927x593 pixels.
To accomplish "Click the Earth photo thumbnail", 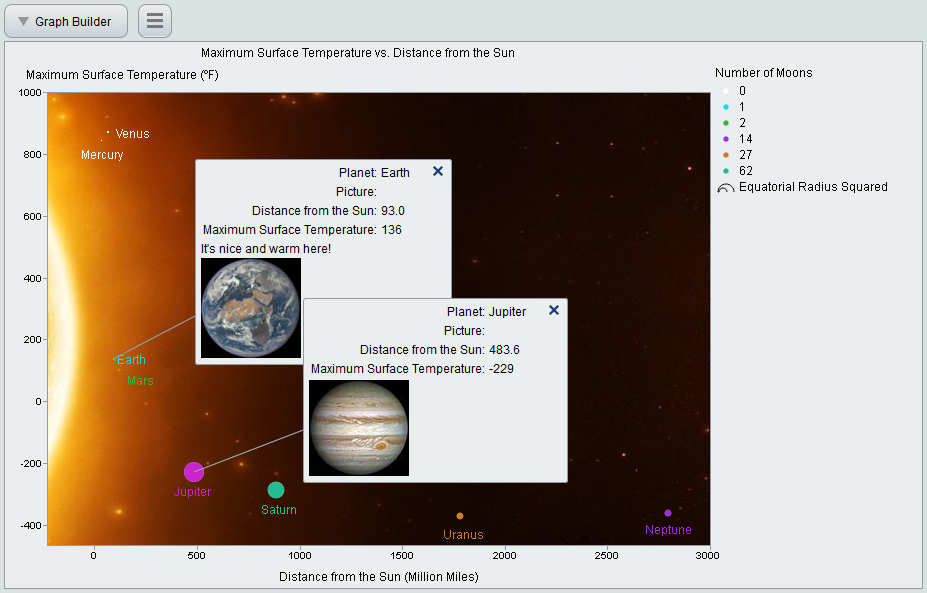I will pos(251,307).
